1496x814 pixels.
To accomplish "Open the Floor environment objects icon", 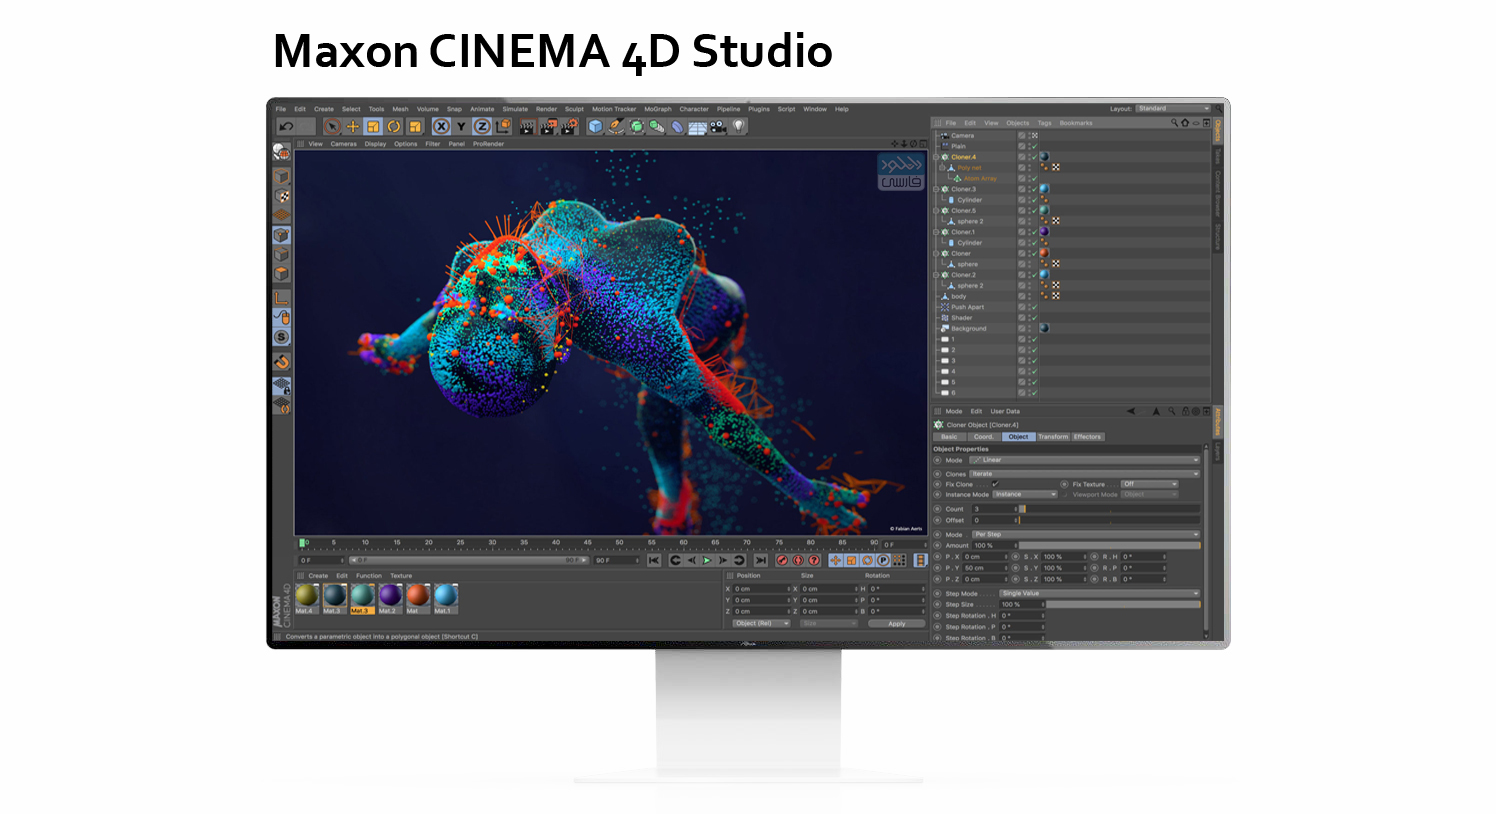I will coord(698,127).
